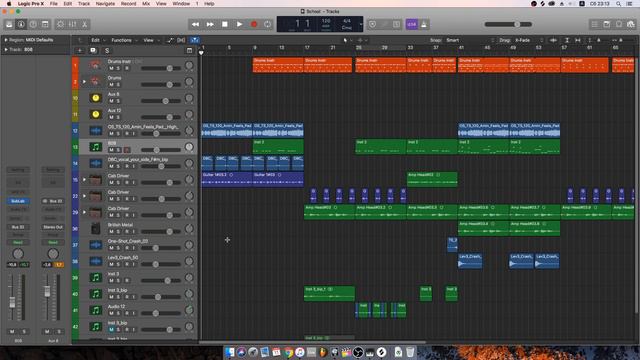Click bar 33 on the ruler

click(410, 48)
